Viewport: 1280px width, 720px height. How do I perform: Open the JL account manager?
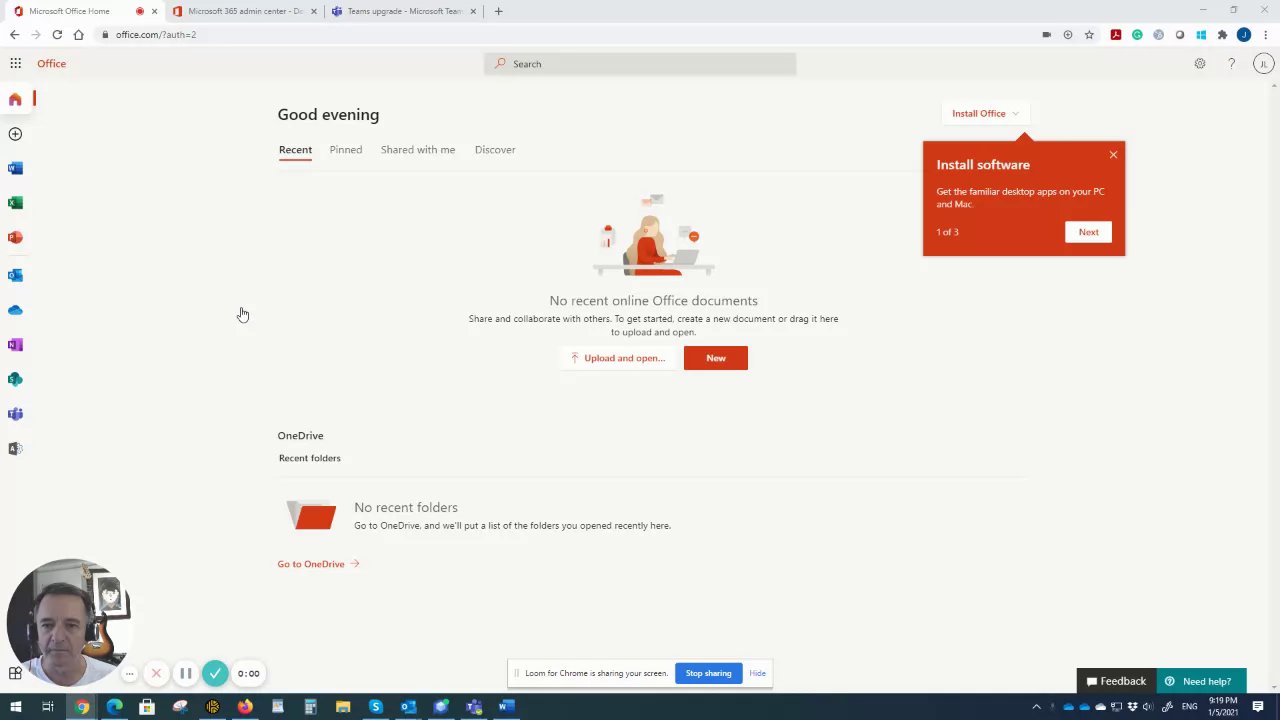(x=1263, y=63)
